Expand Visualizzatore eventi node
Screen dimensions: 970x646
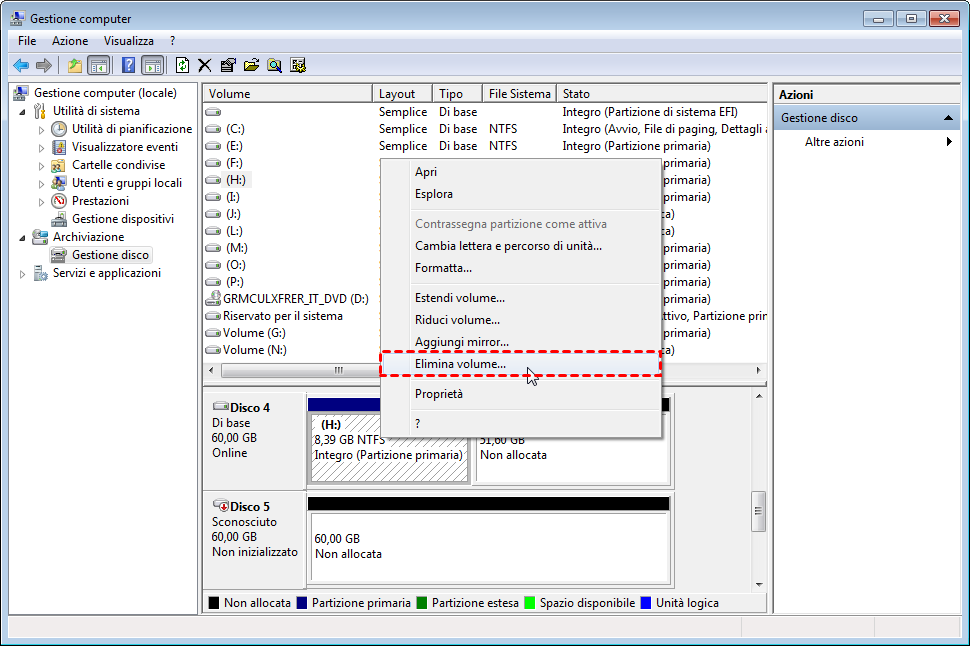(x=41, y=148)
